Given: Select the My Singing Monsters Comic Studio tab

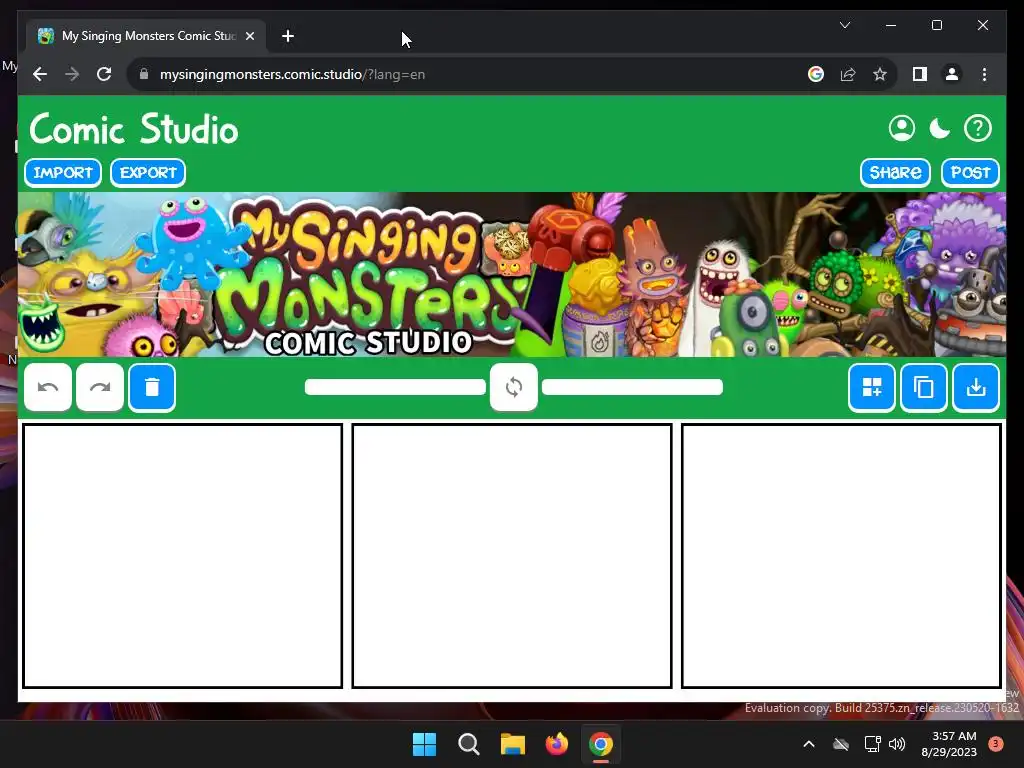Looking at the screenshot, I should click(148, 36).
